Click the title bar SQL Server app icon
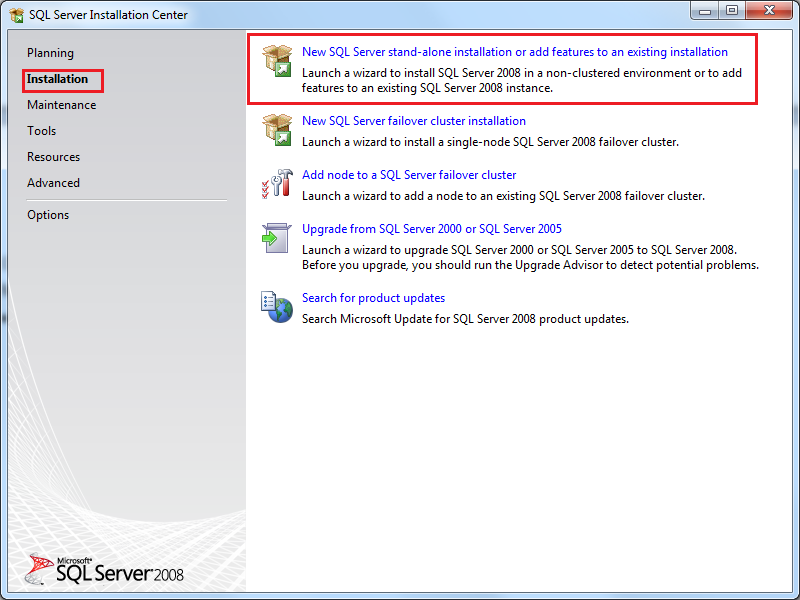 [16, 15]
